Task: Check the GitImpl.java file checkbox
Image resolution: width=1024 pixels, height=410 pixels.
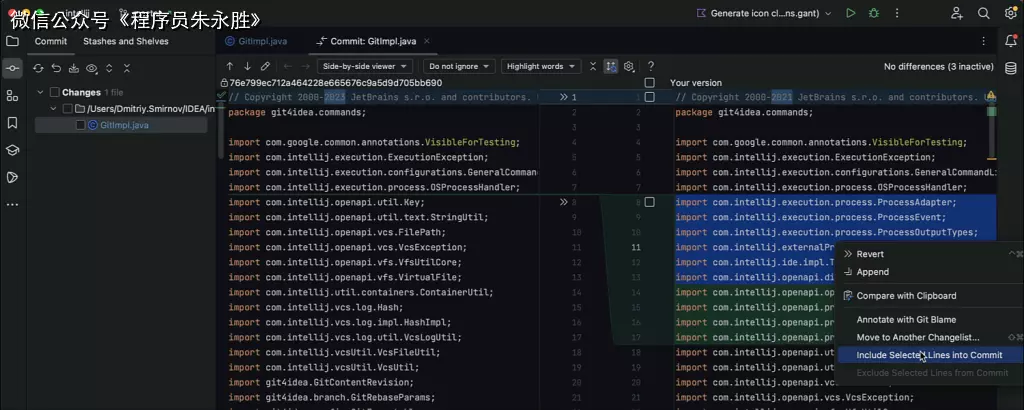Action: 81,125
